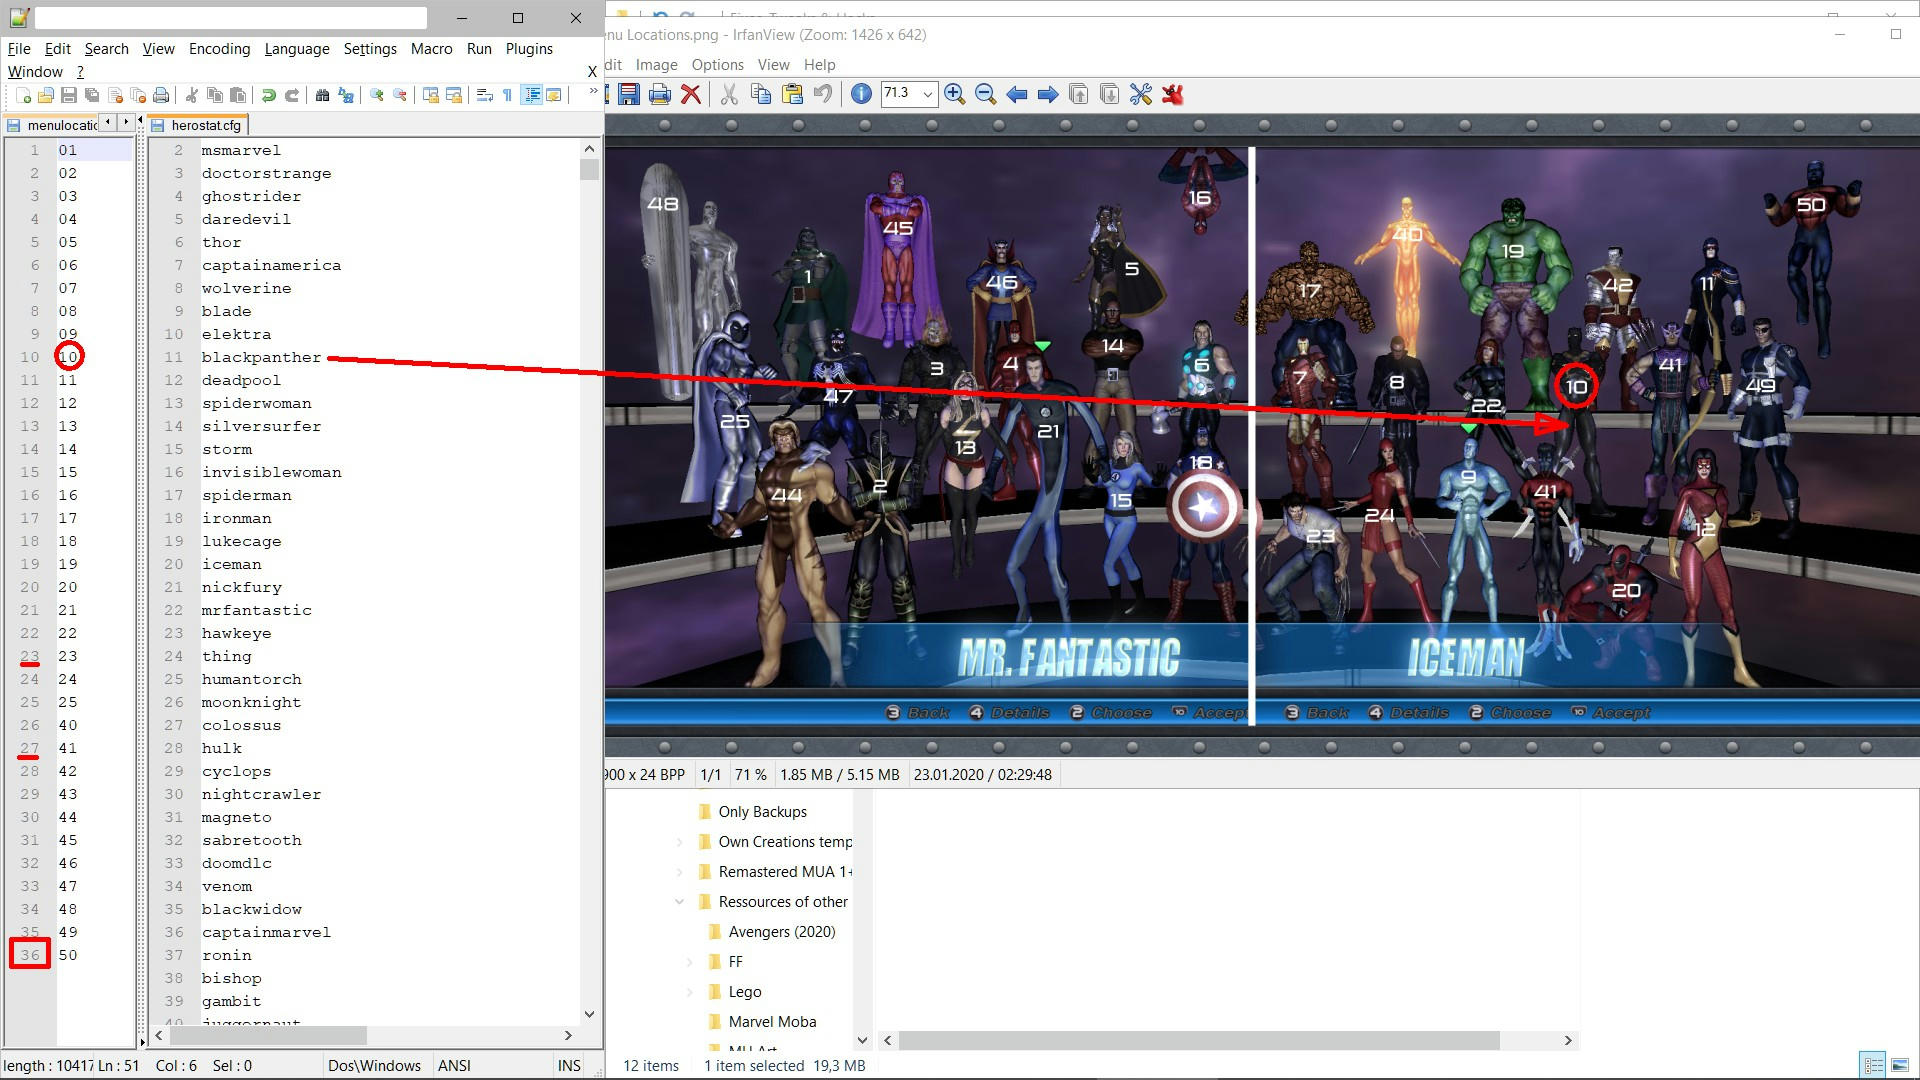Toggle INS mode in status bar
This screenshot has height=1080, width=1920.
[569, 1065]
